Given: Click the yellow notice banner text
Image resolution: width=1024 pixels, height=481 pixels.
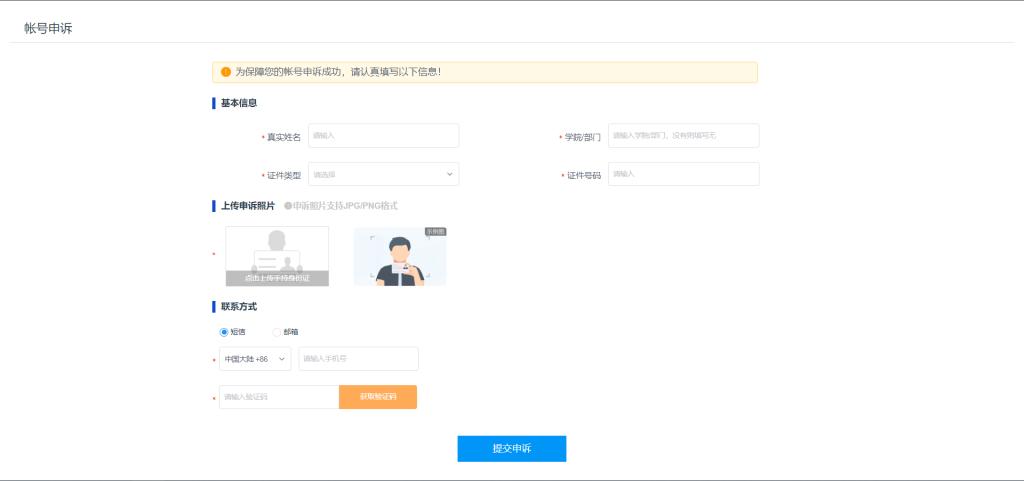Looking at the screenshot, I should tap(338, 72).
